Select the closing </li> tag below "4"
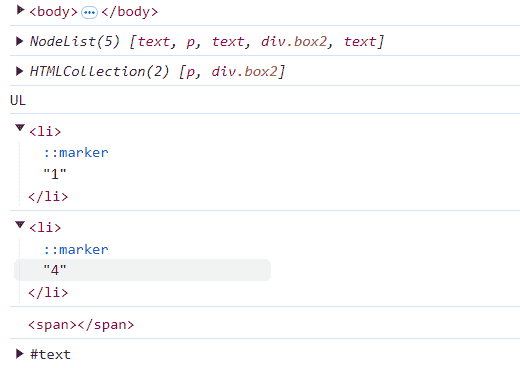 click(48, 292)
